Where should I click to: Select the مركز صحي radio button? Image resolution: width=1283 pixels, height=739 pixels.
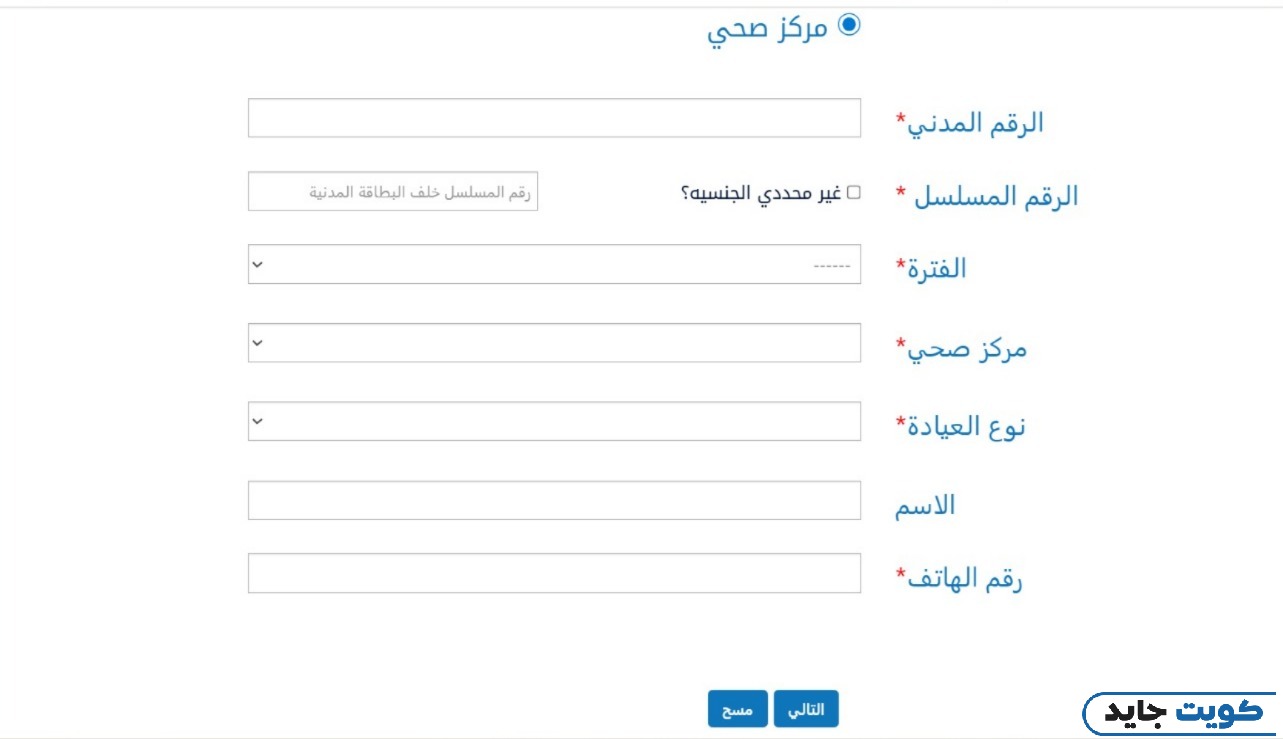point(849,25)
